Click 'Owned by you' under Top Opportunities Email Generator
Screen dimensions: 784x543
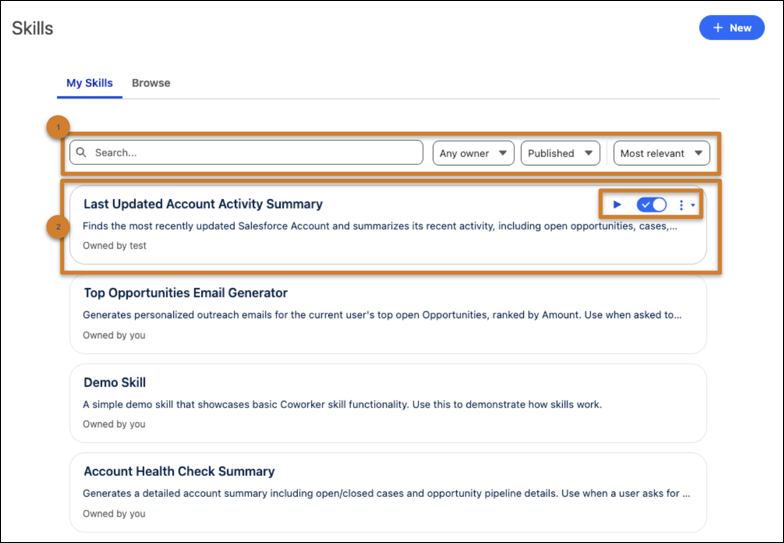coord(114,335)
